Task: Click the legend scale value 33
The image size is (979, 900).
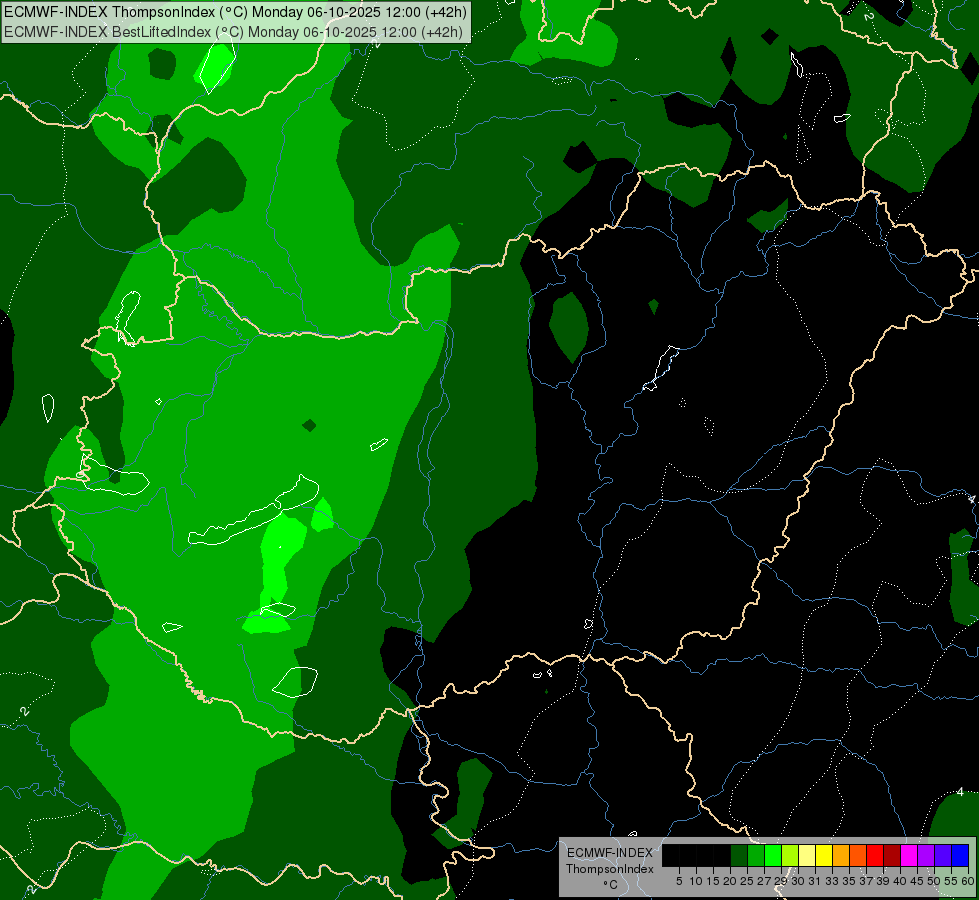Action: (833, 881)
